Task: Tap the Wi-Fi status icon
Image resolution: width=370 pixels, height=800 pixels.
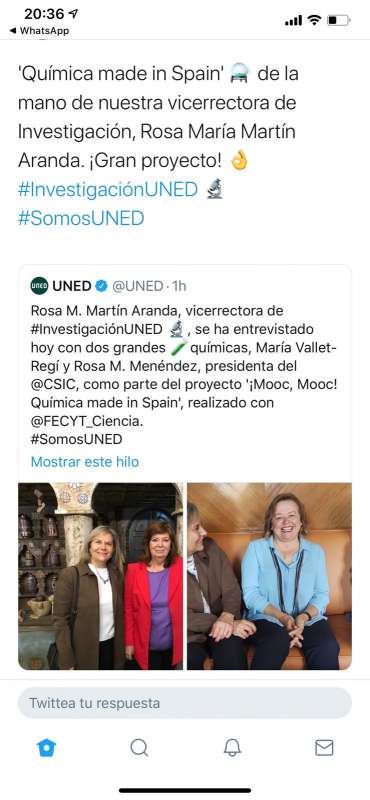Action: pyautogui.click(x=315, y=20)
